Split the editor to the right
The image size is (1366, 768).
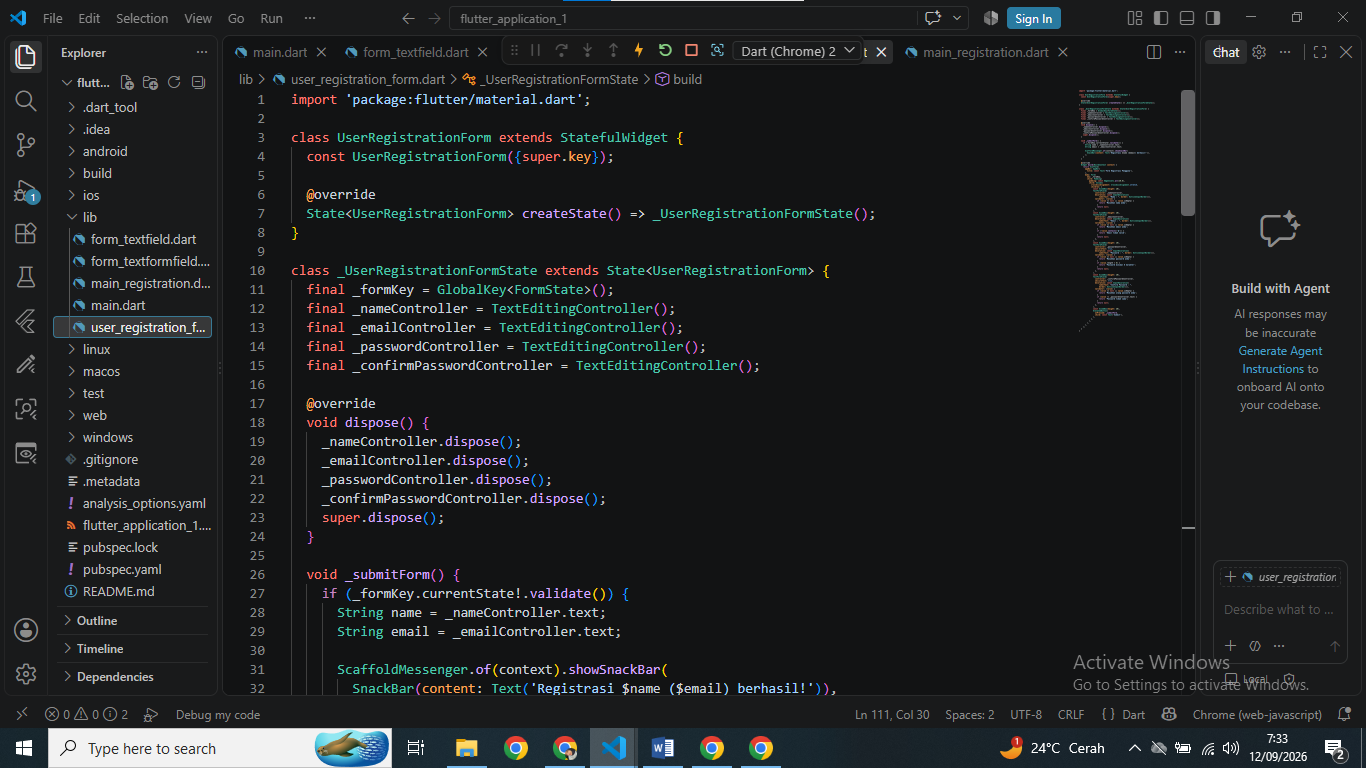[x=1153, y=52]
